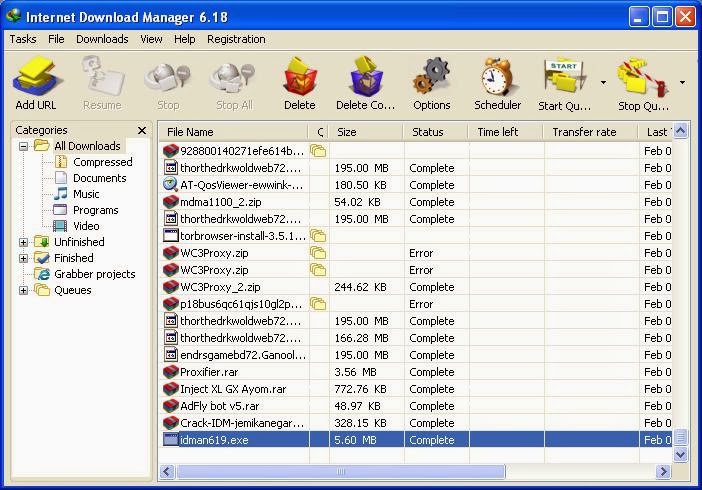This screenshot has width=702, height=490.
Task: Click the Stop Queue icon
Action: click(x=643, y=77)
